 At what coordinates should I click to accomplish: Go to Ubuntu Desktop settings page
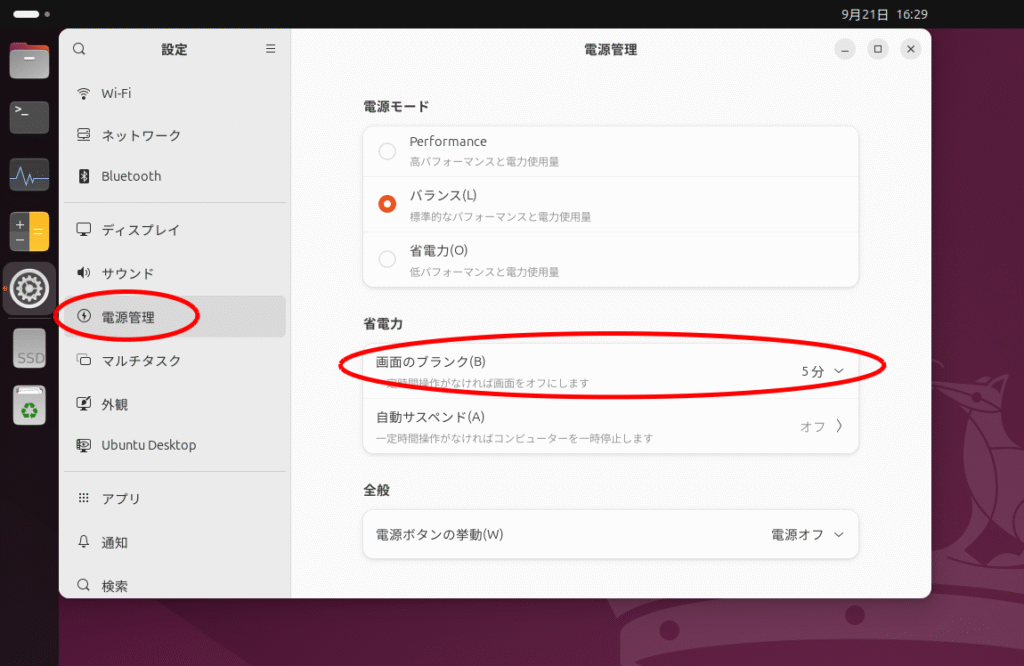(175, 445)
